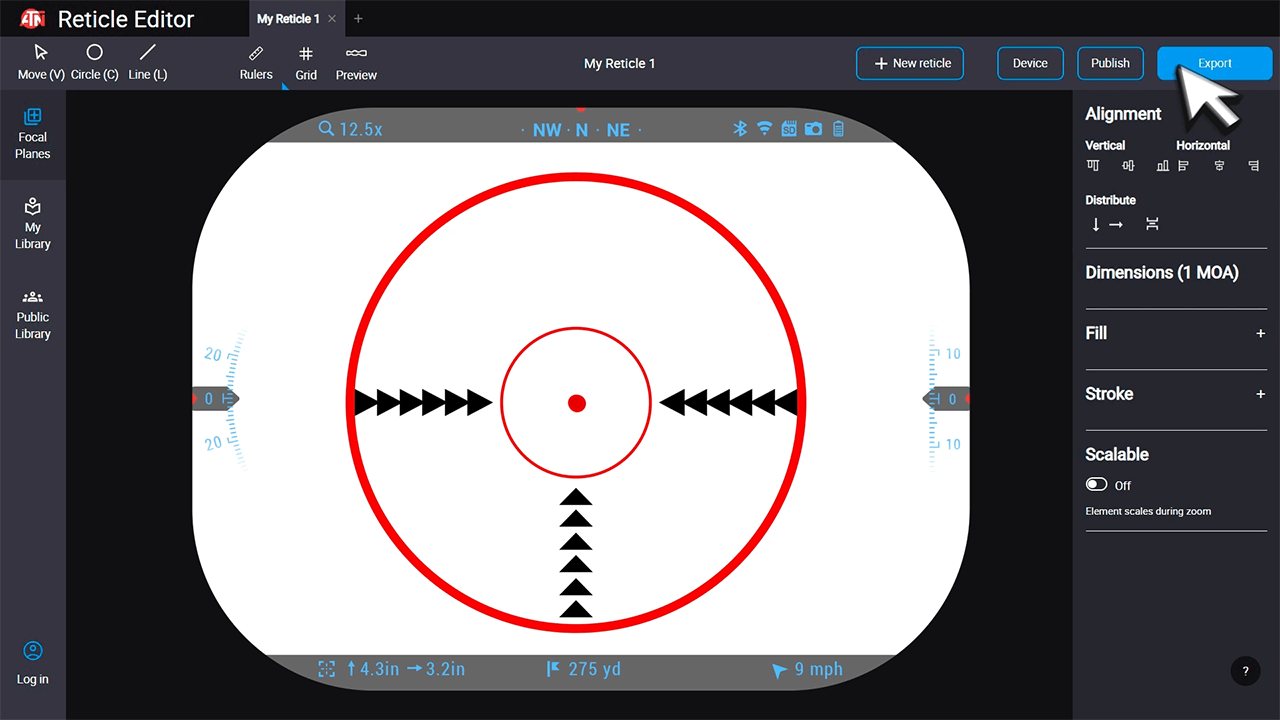This screenshot has height=720, width=1280.
Task: Distribute elements horizontally with right arrow
Action: coord(1116,224)
